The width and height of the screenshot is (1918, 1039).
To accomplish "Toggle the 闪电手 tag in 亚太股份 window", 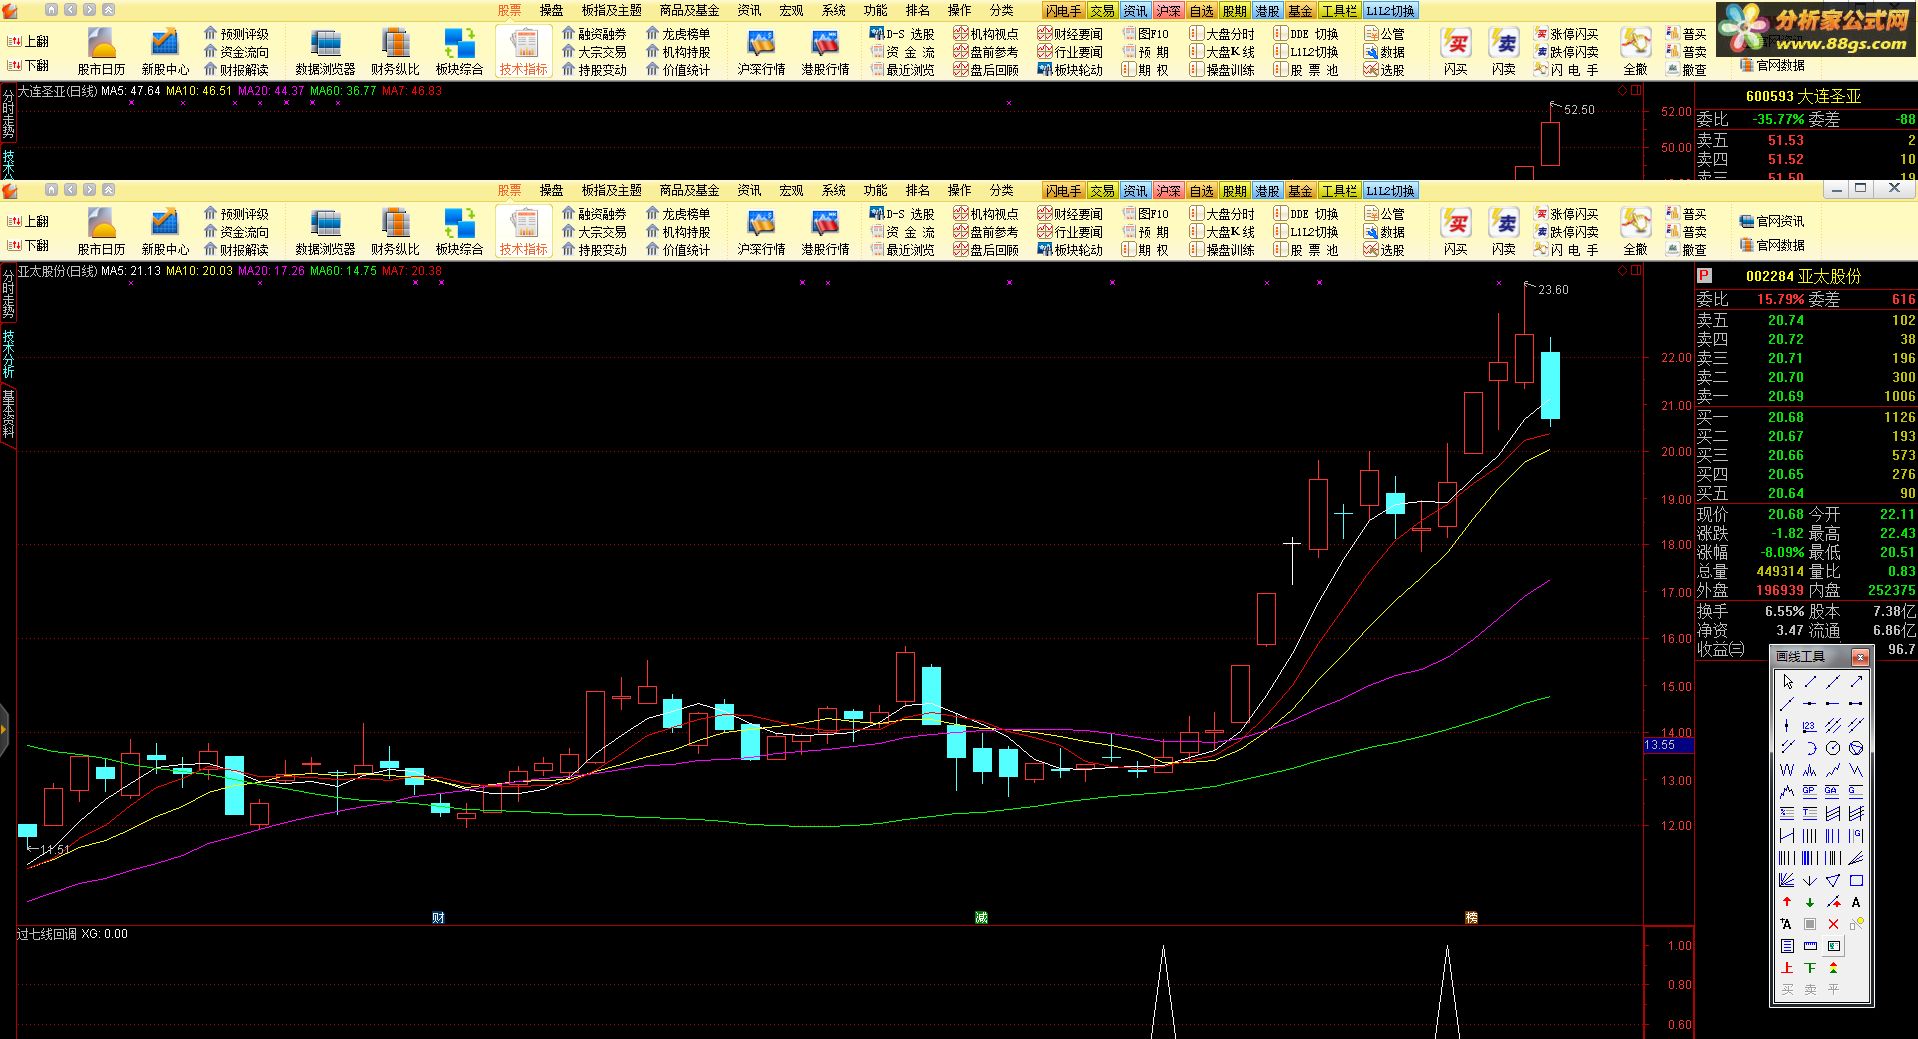I will click(1062, 190).
